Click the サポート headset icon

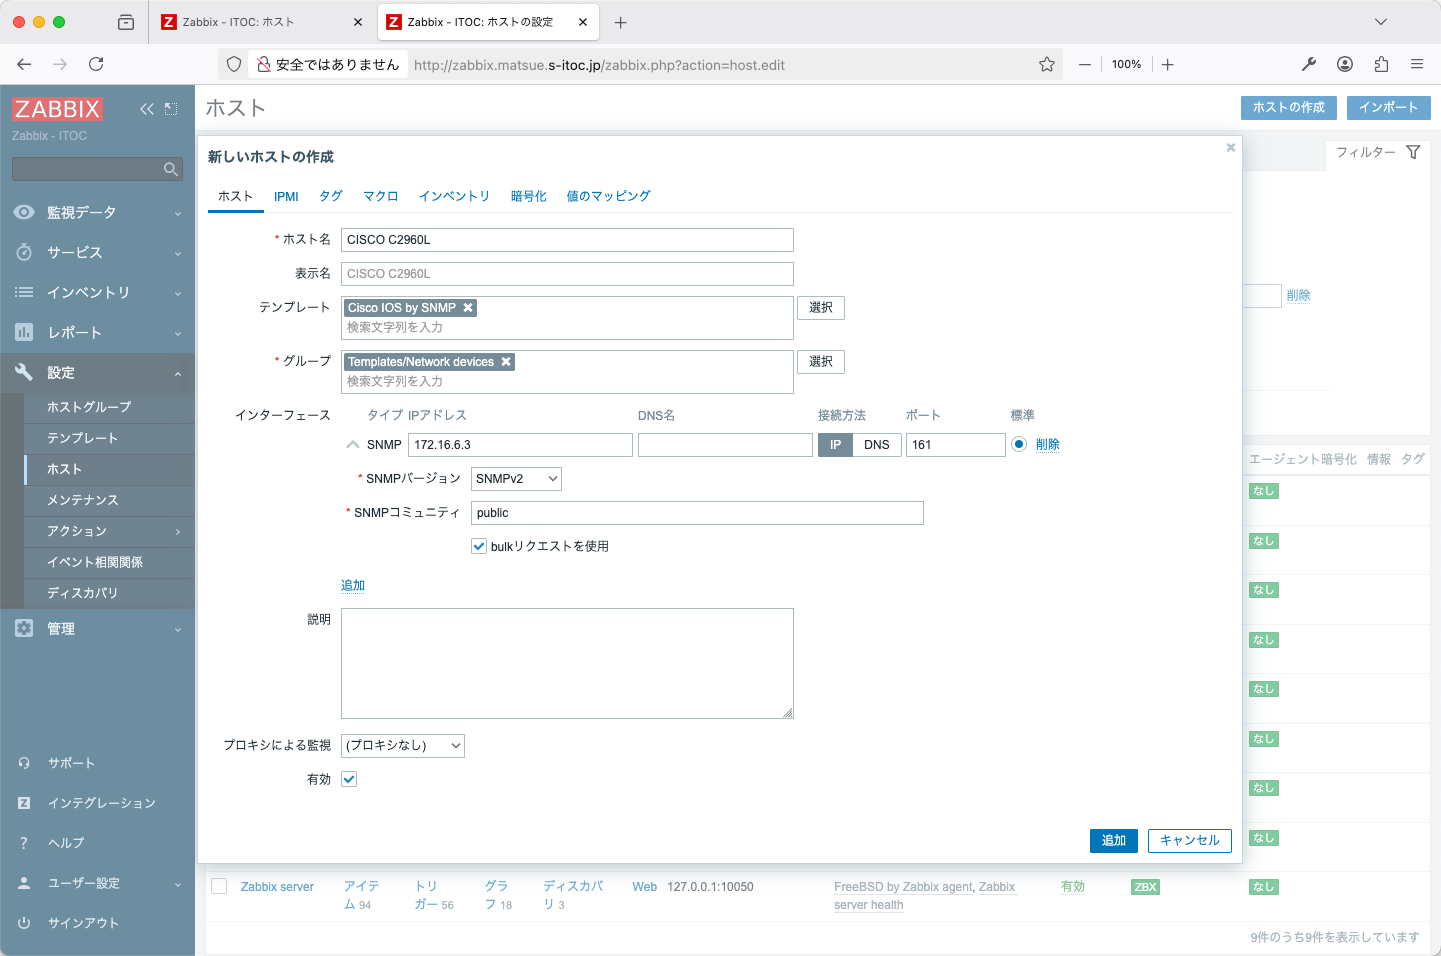[24, 763]
